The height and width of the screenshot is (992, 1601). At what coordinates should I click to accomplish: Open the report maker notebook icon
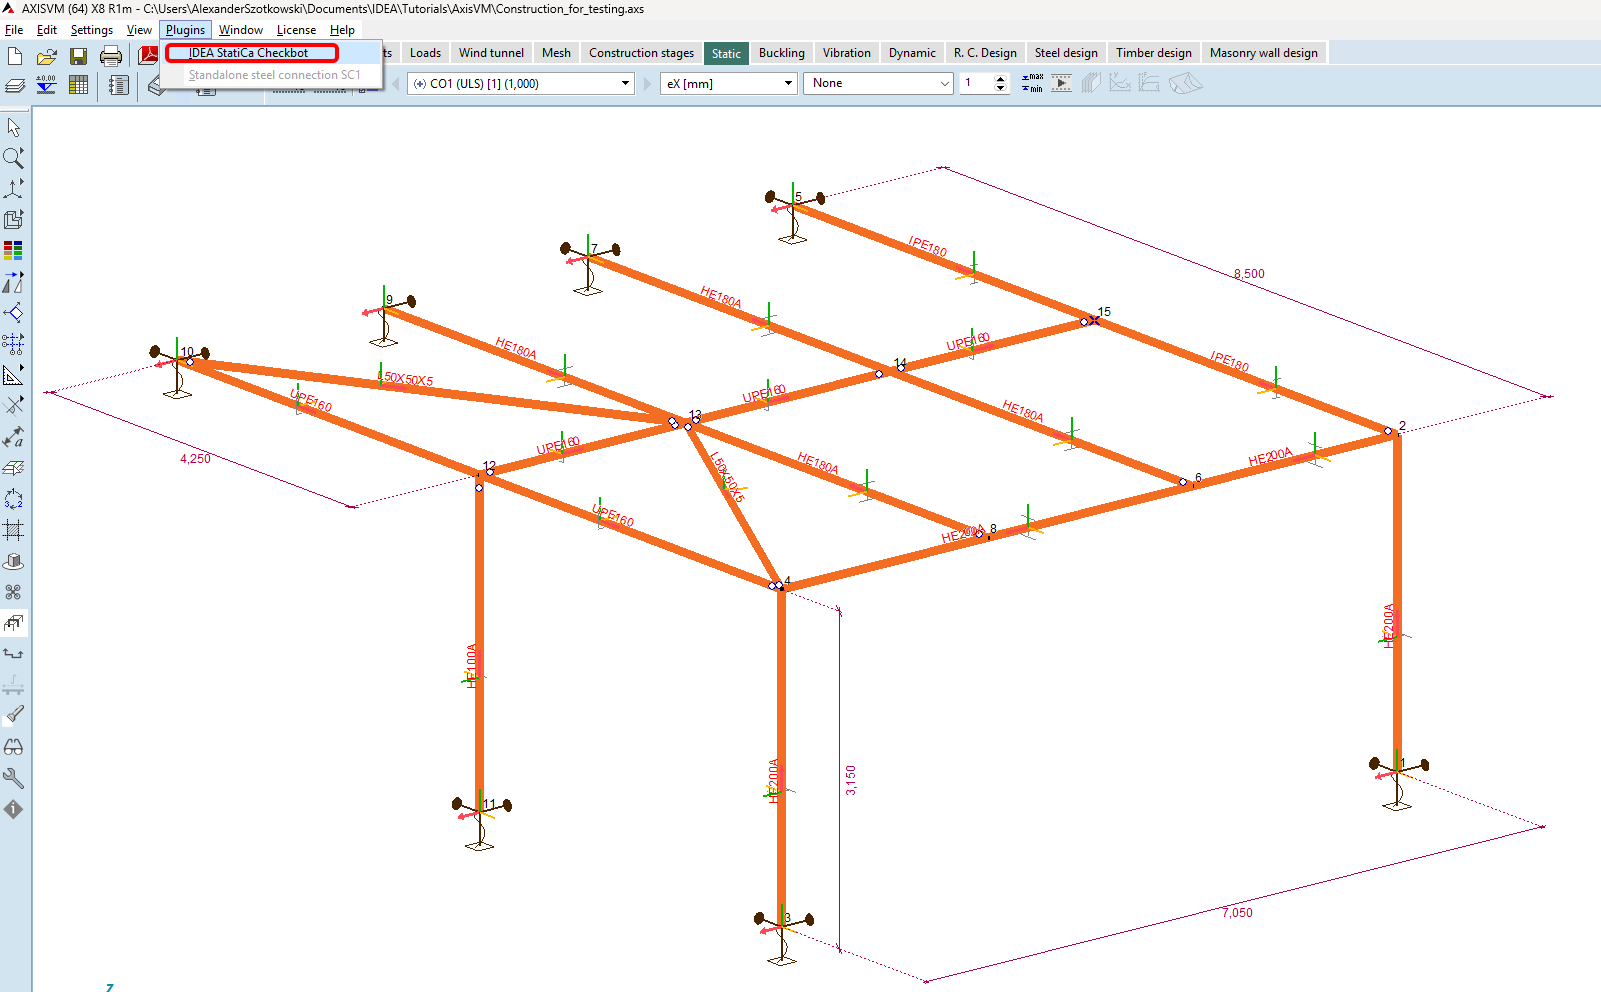pyautogui.click(x=118, y=85)
